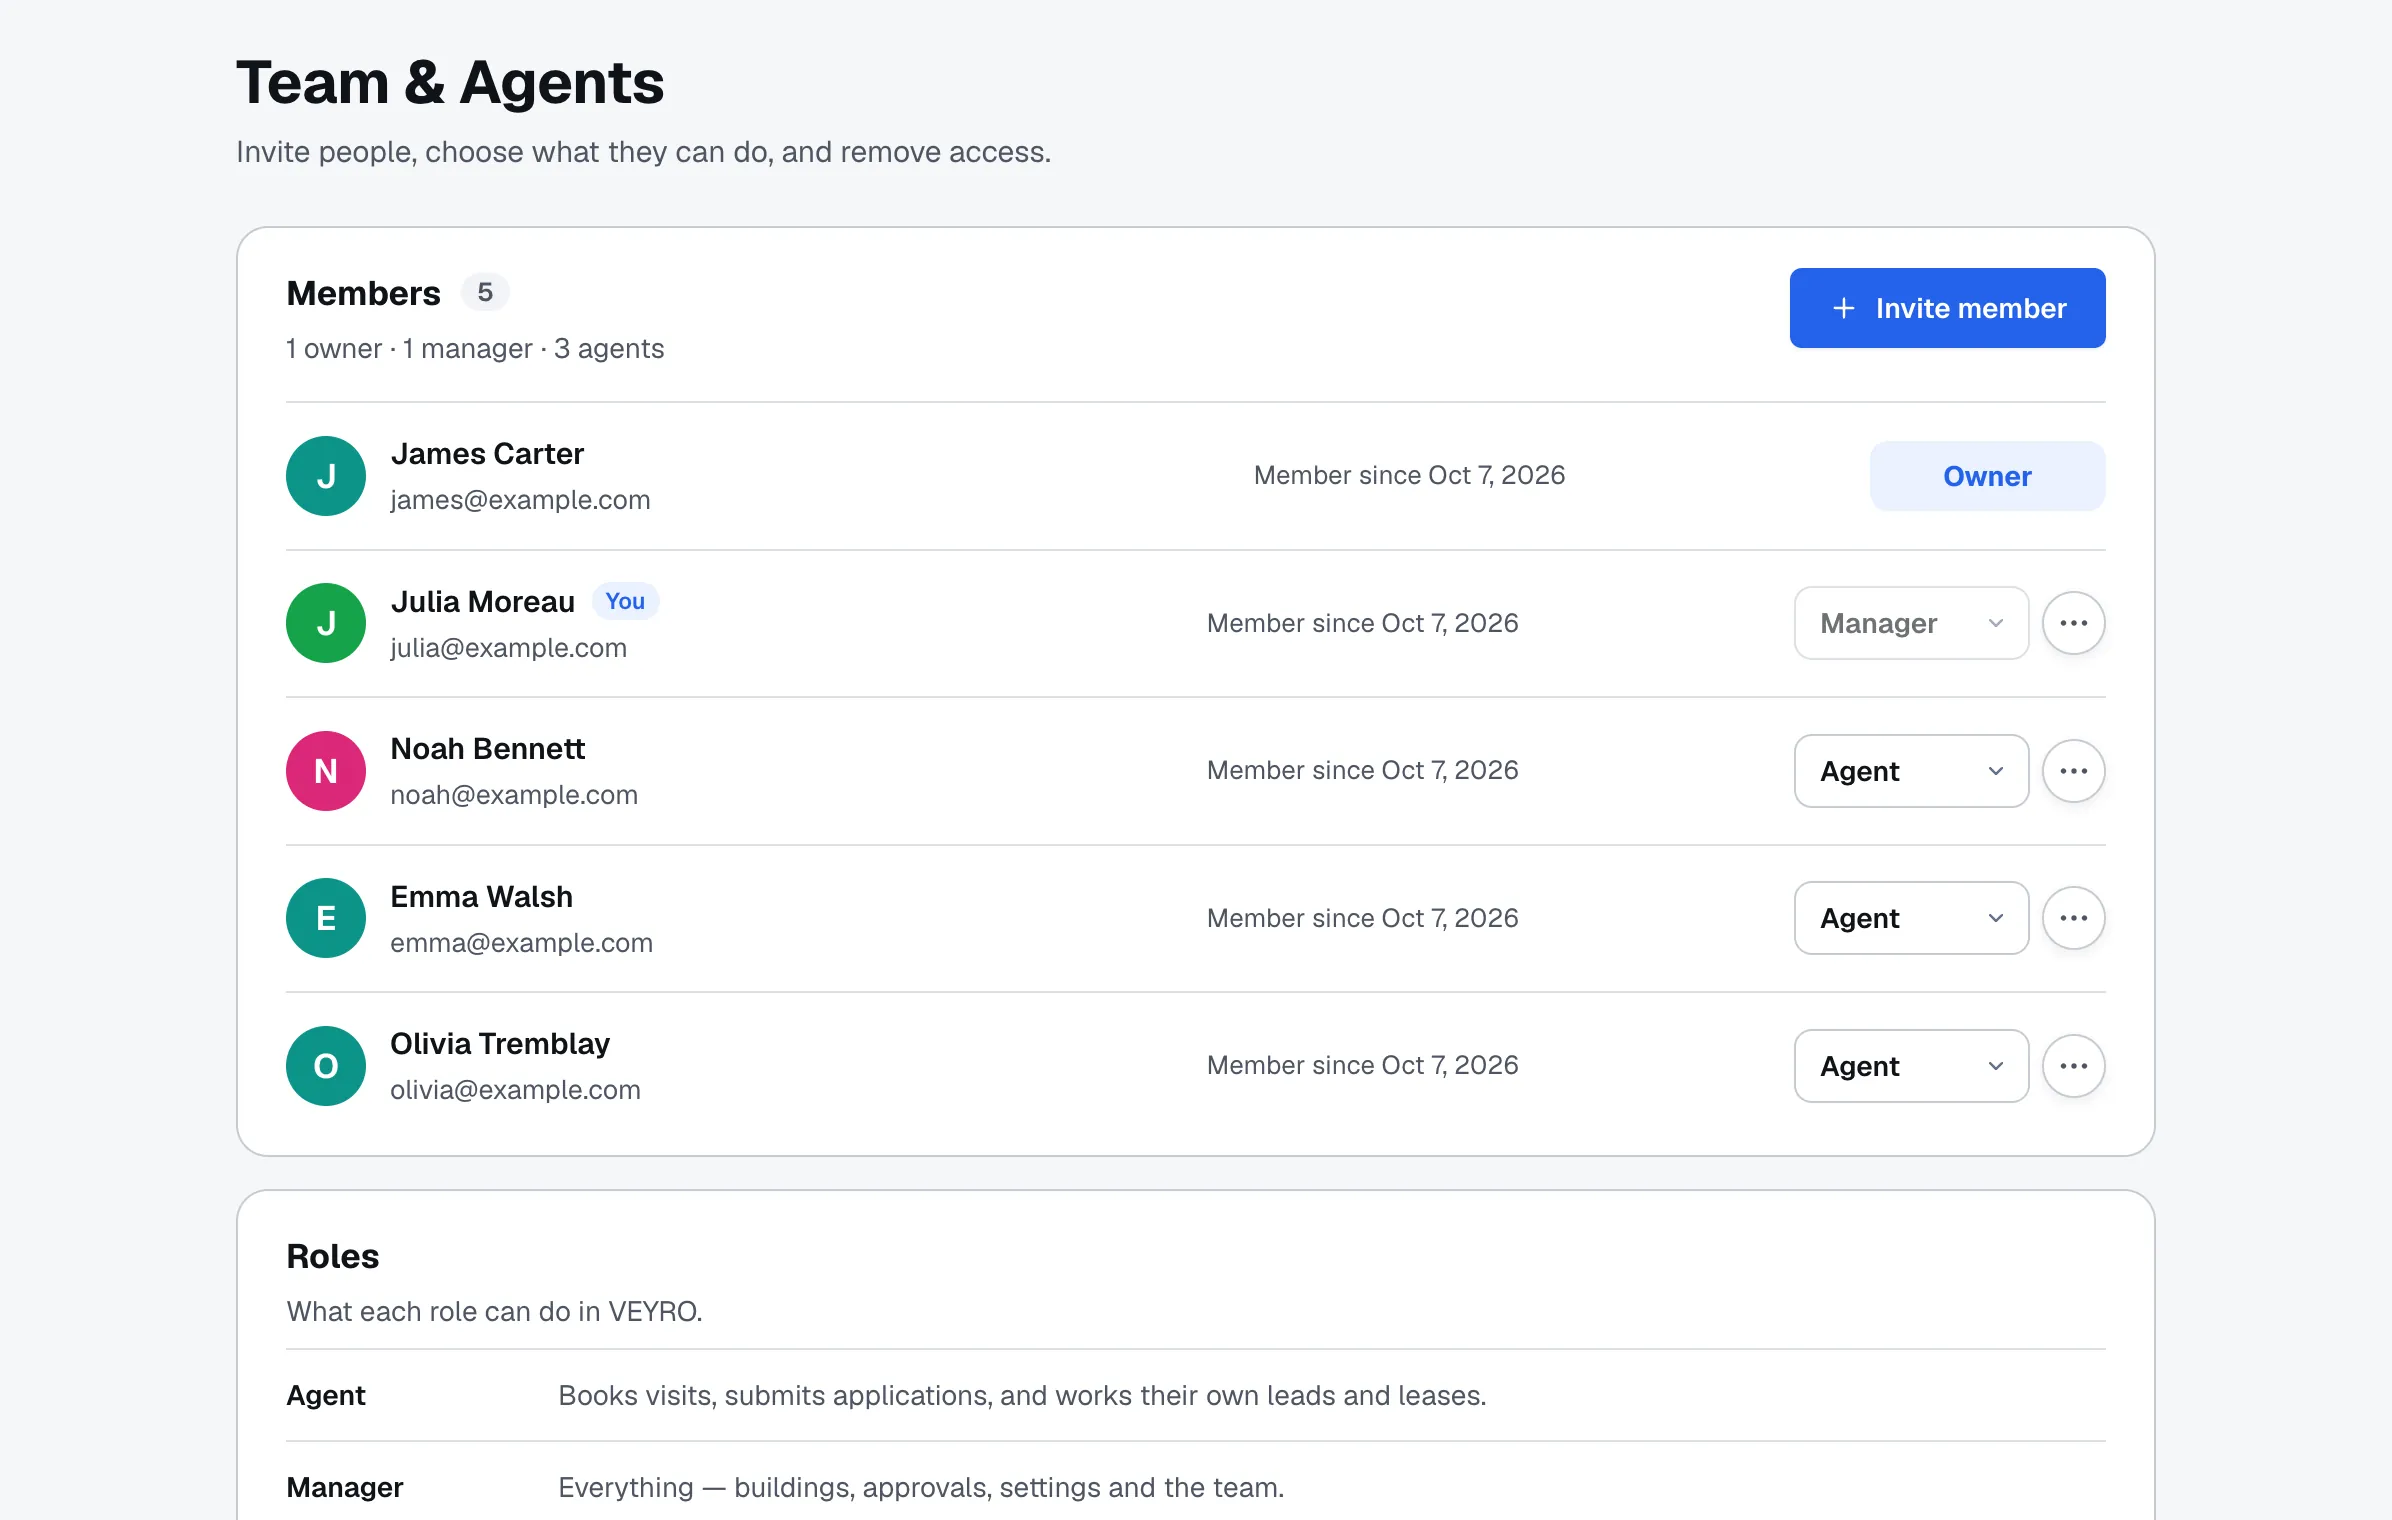Viewport: 2392px width, 1520px height.
Task: Change Olivia Tremblay's Agent role dropdown
Action: 1911,1066
